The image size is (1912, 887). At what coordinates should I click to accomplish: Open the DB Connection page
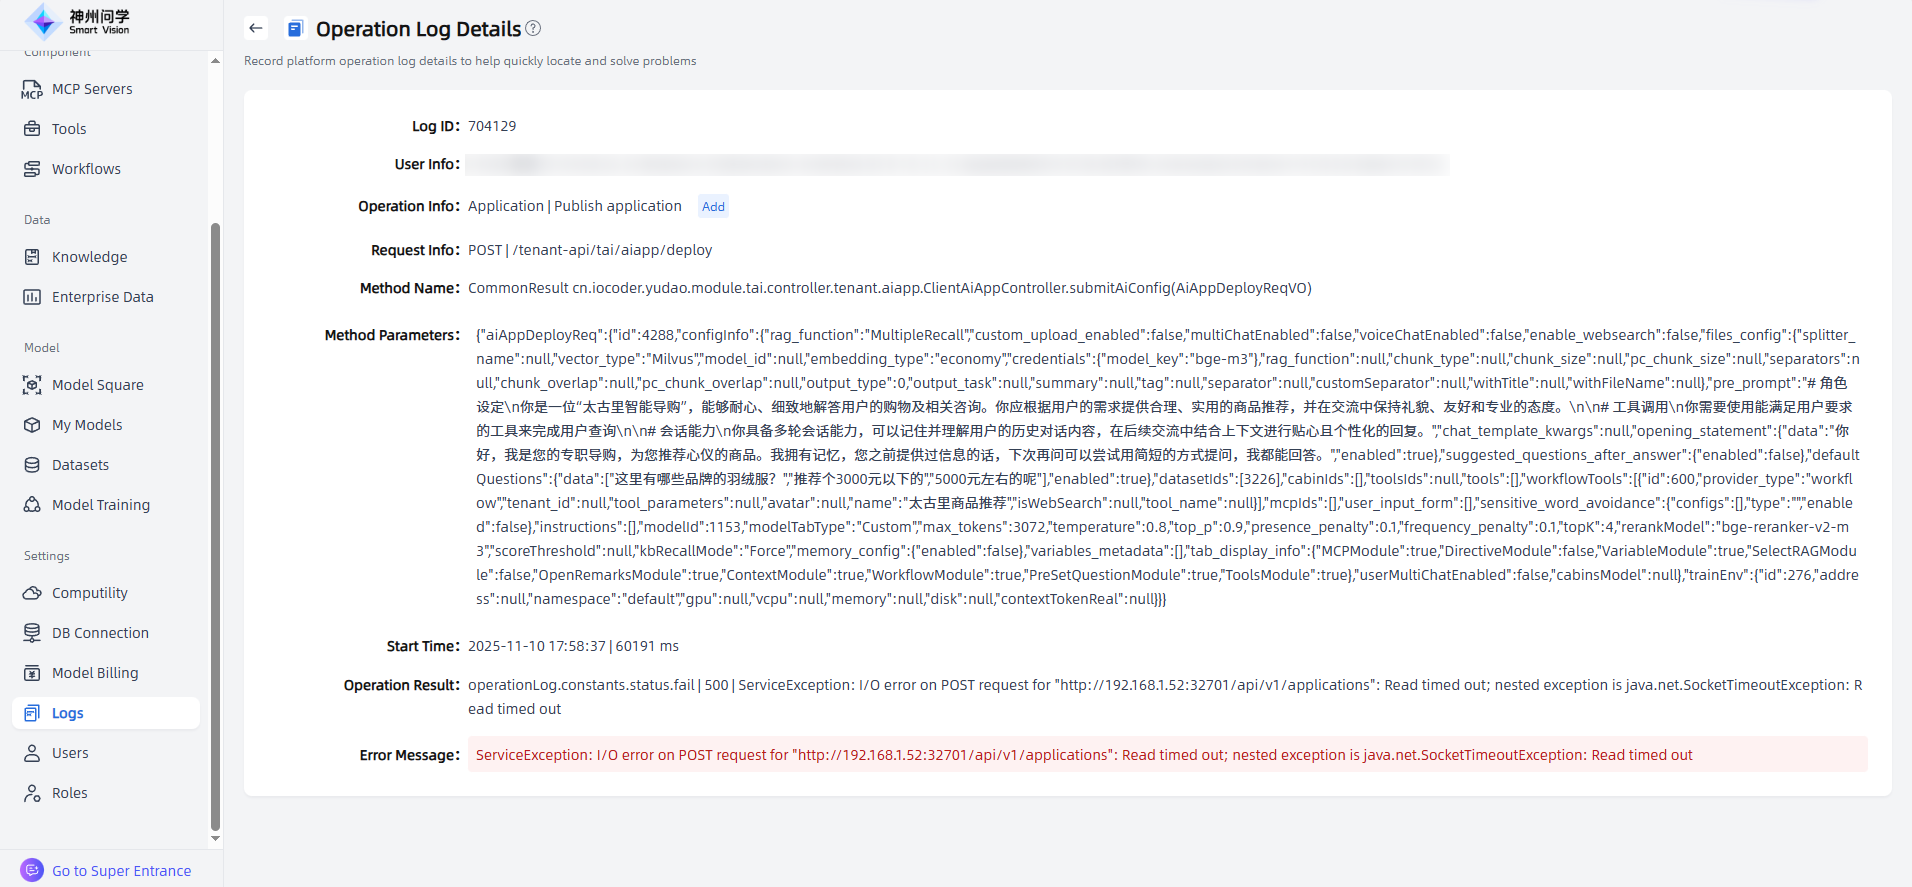tap(100, 633)
